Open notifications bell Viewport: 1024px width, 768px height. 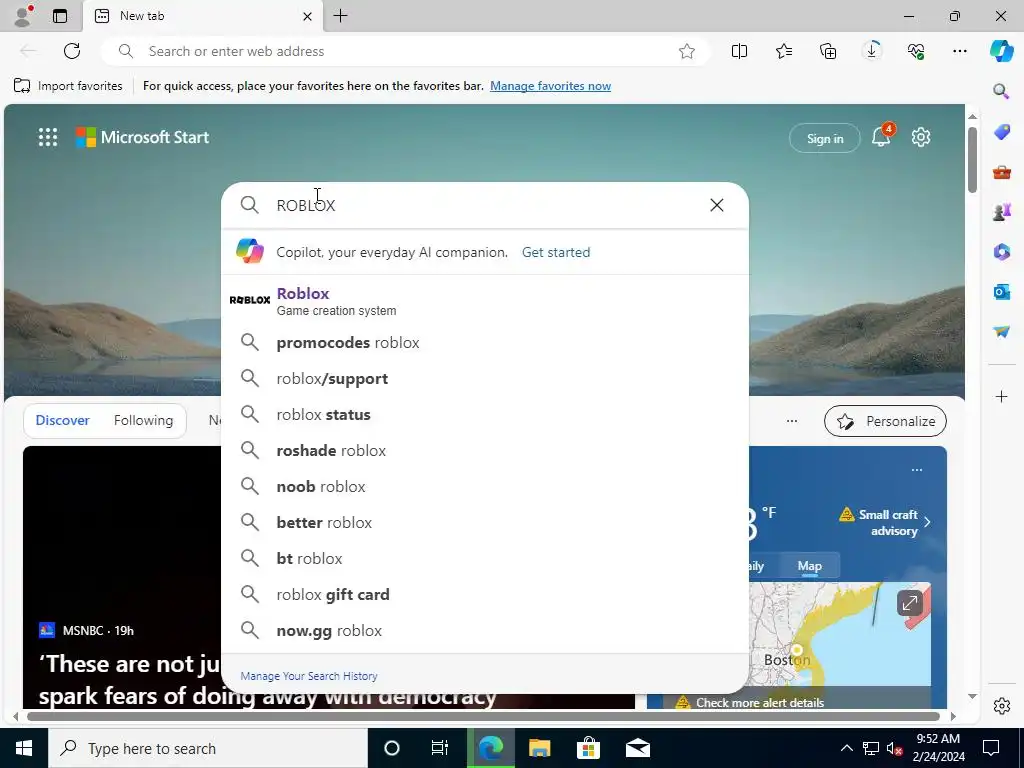pyautogui.click(x=881, y=136)
